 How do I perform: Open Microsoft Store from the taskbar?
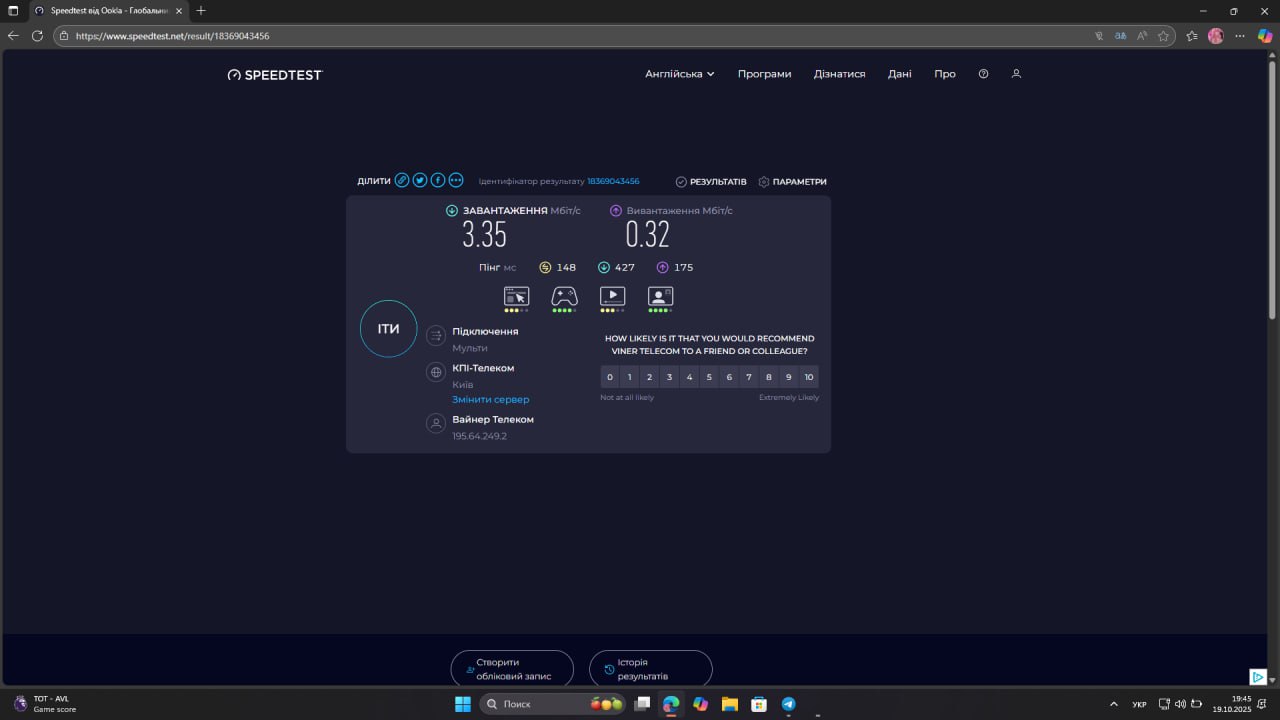click(759, 704)
